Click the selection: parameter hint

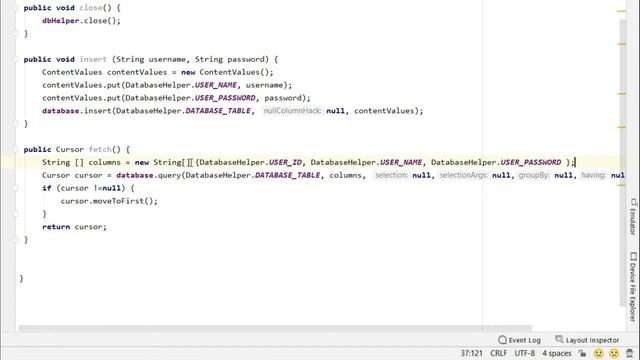[391, 175]
